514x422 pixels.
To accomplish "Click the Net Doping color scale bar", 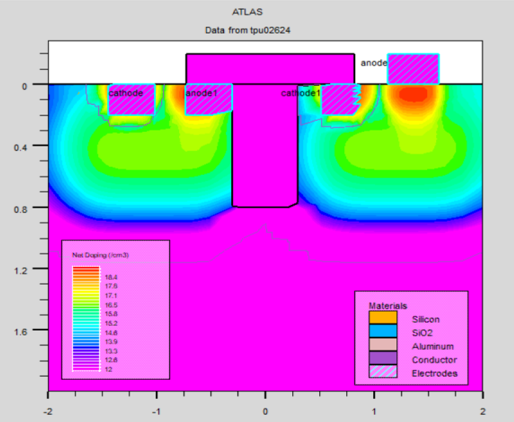I will click(x=86, y=318).
